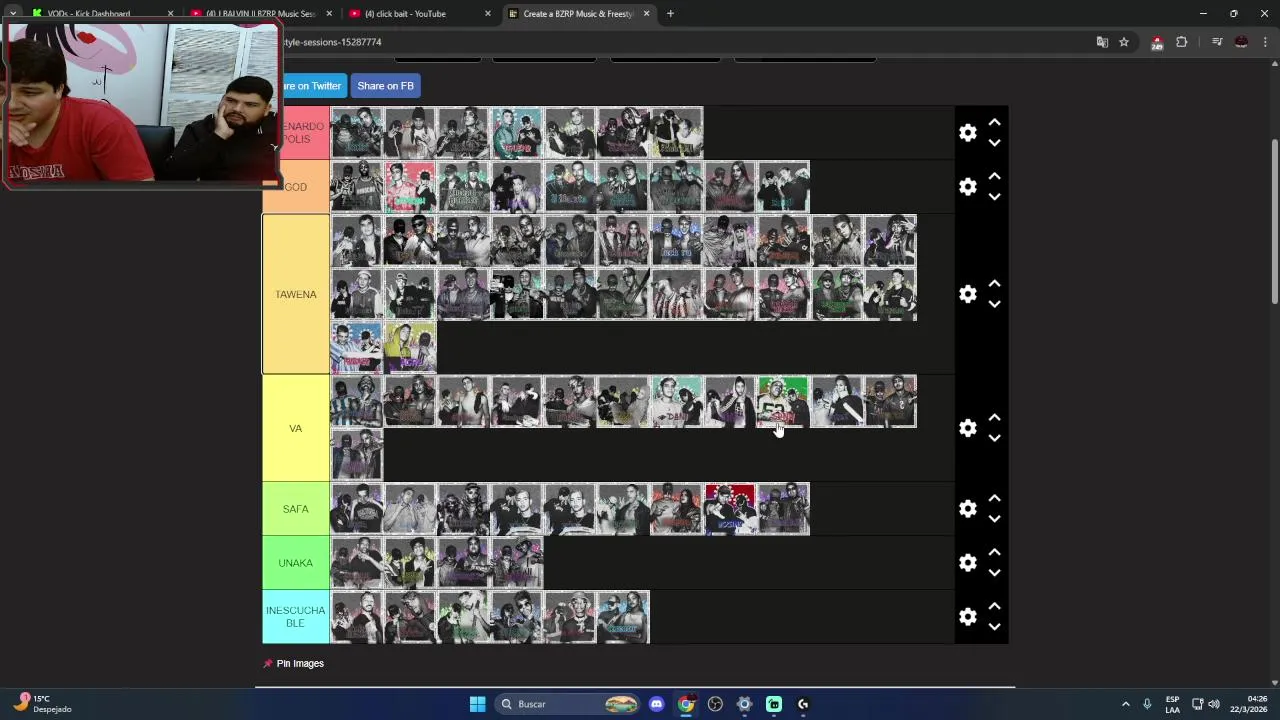The image size is (1280, 720).
Task: Open a new browser tab
Action: 670,14
